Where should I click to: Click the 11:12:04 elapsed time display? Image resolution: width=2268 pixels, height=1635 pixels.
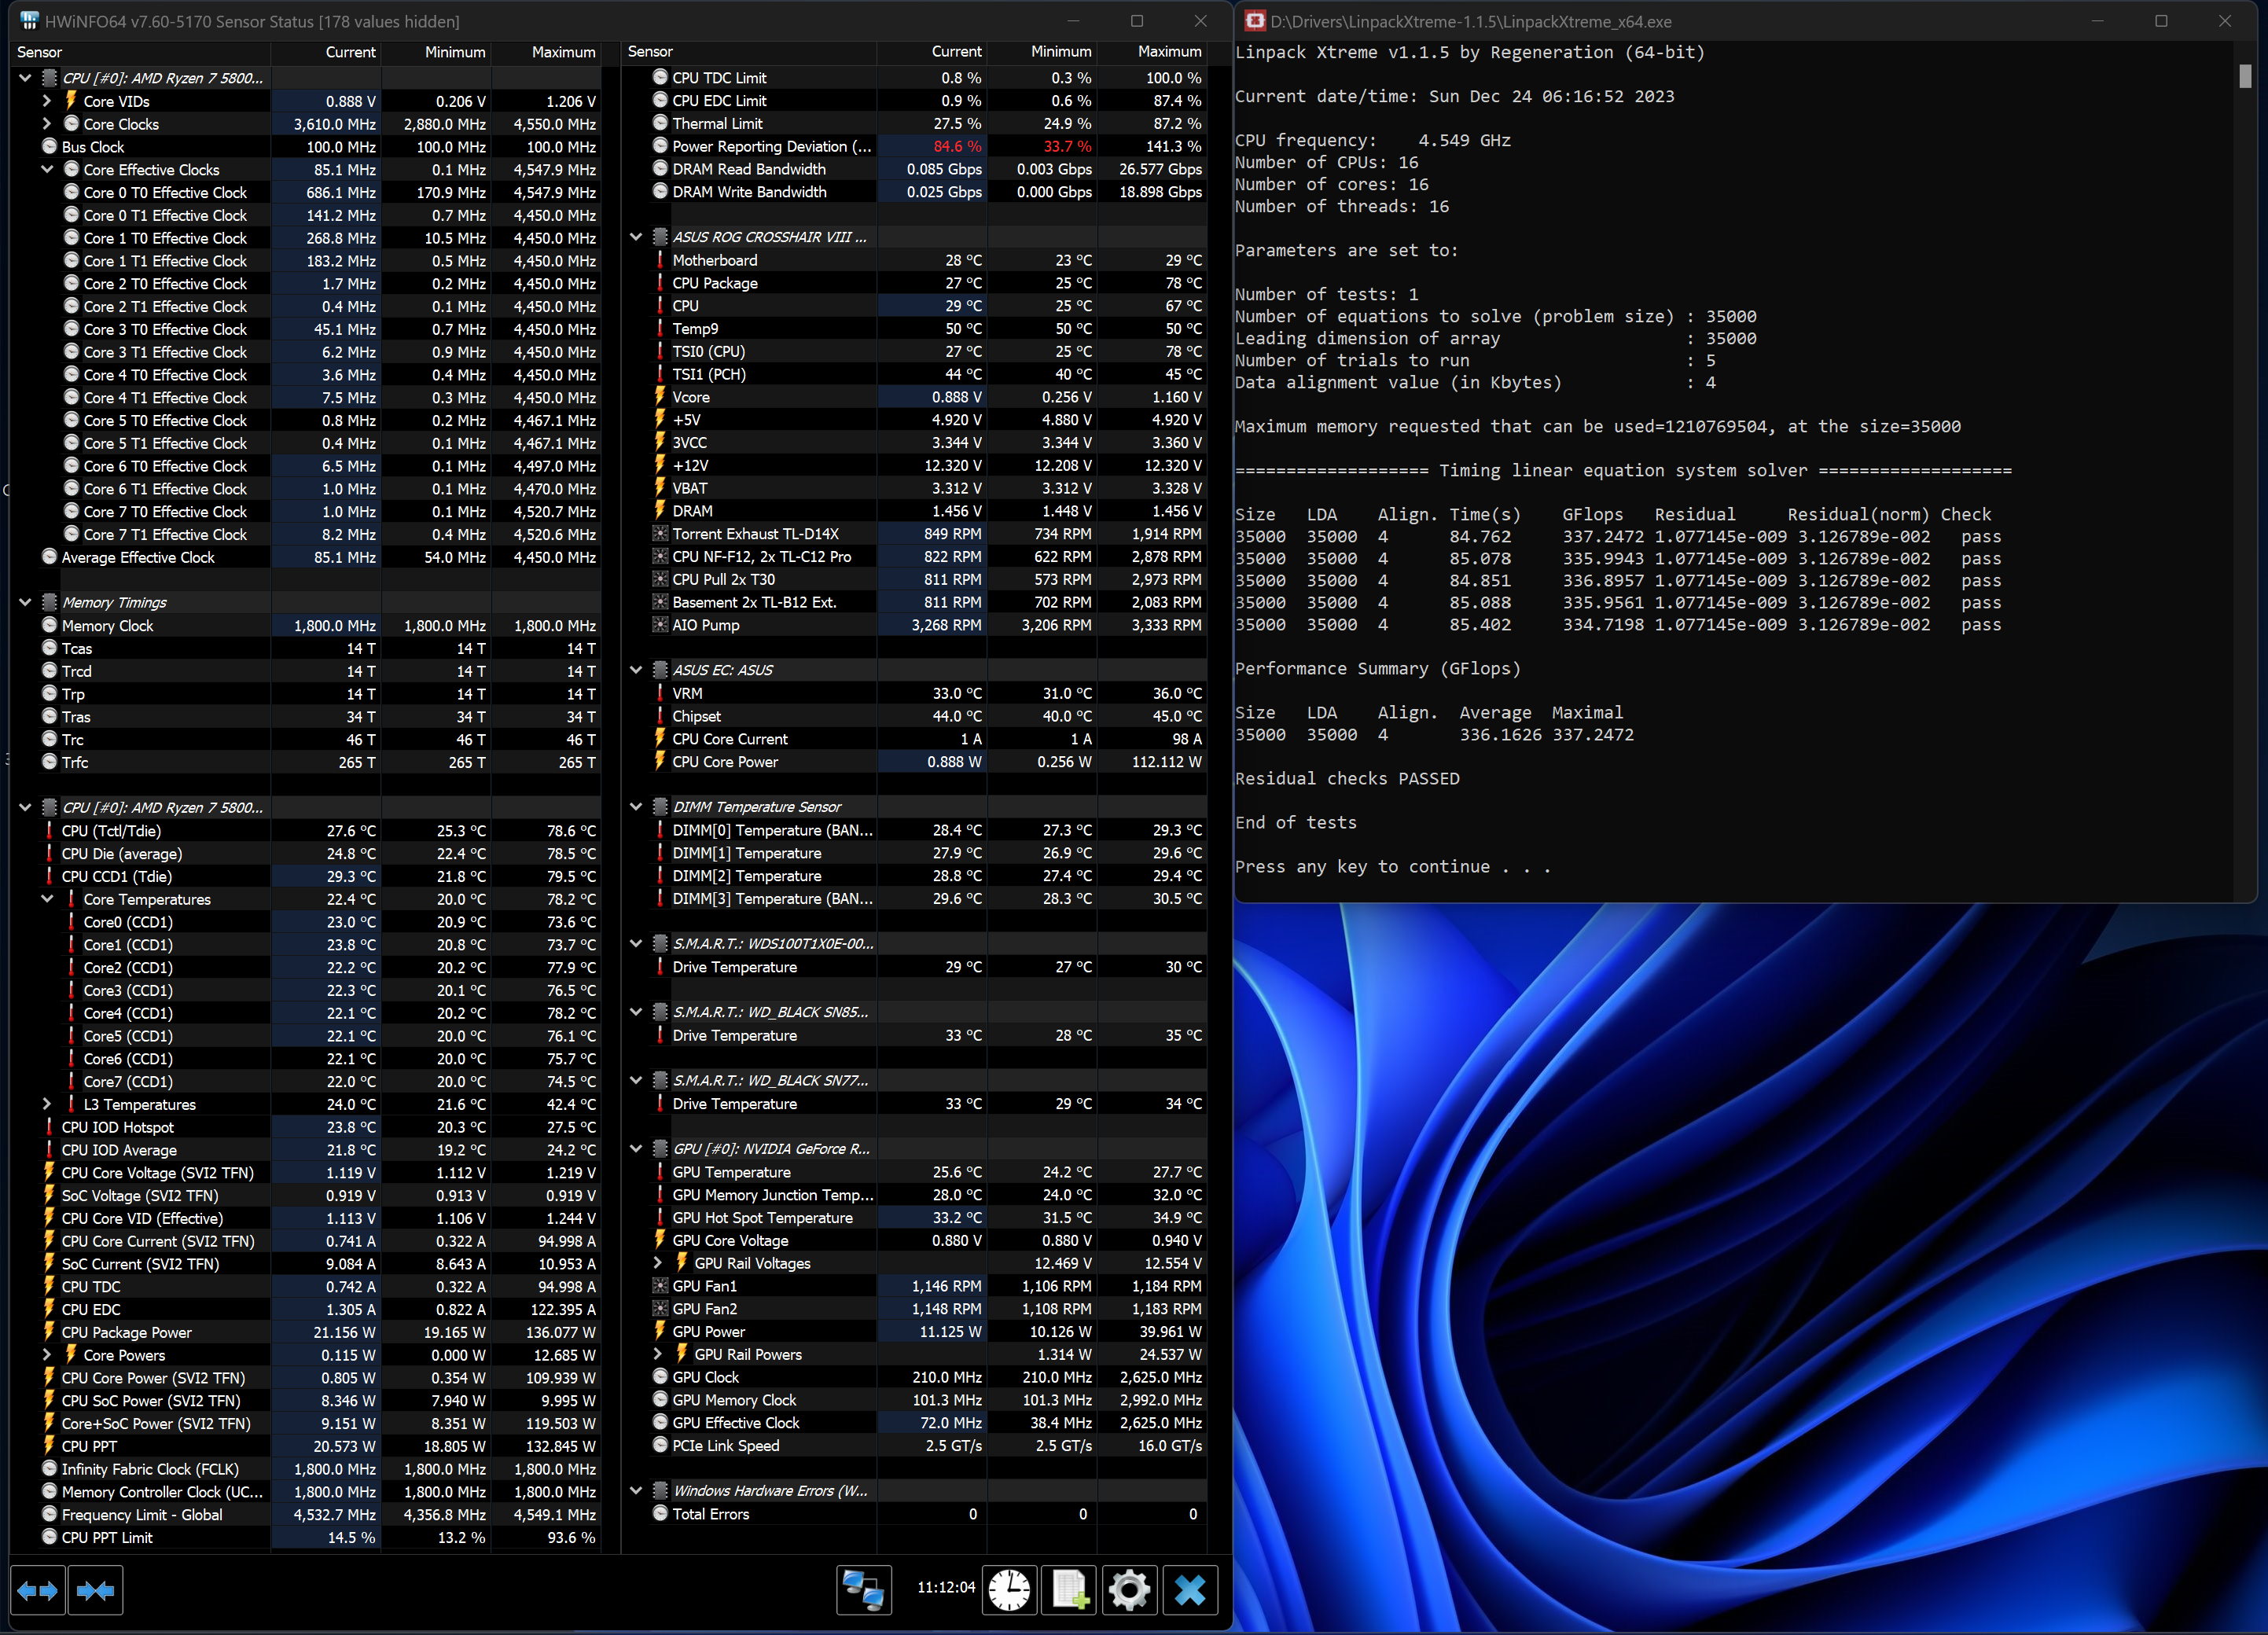(945, 1587)
